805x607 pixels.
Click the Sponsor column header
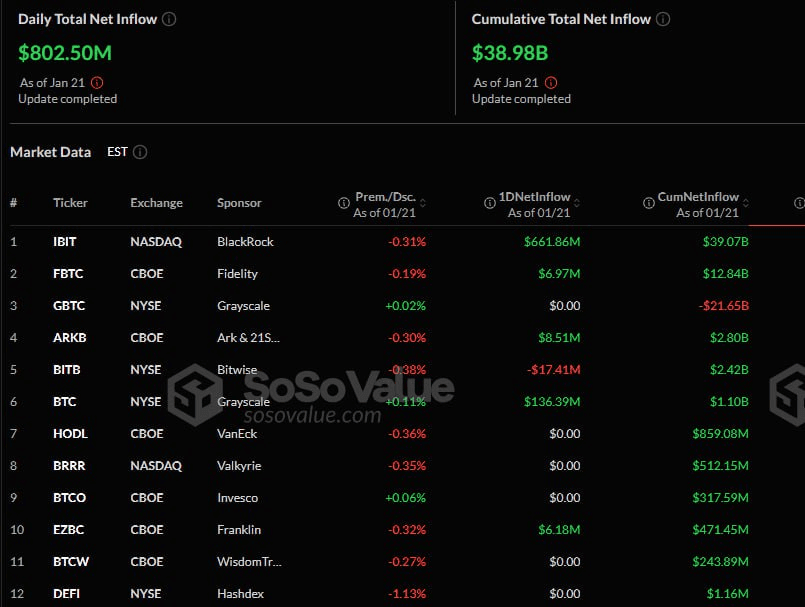pyautogui.click(x=239, y=203)
